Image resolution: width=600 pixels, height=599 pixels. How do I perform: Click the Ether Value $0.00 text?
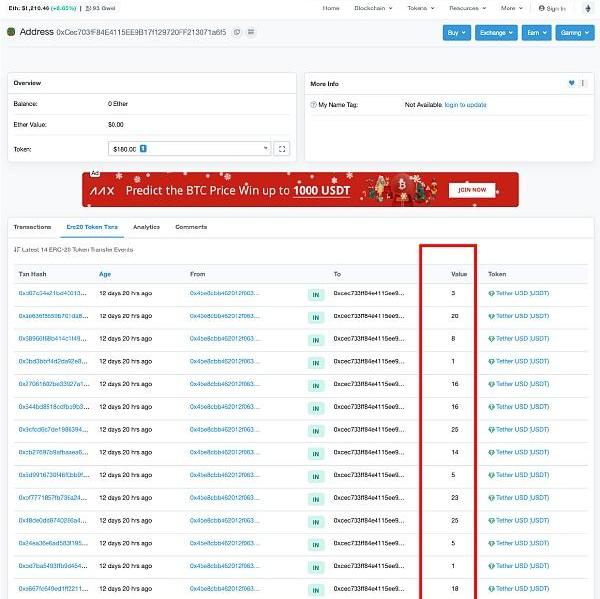tap(116, 125)
